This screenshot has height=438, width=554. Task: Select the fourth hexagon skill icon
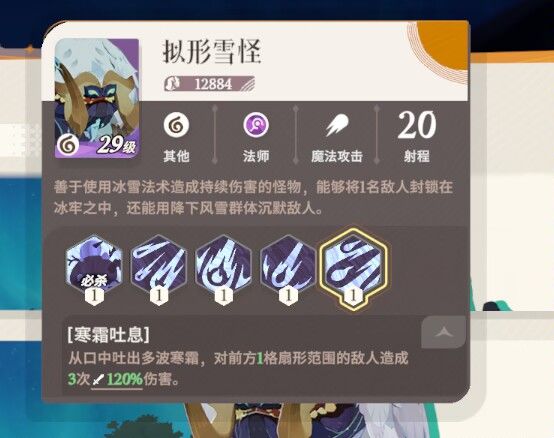[x=288, y=265]
